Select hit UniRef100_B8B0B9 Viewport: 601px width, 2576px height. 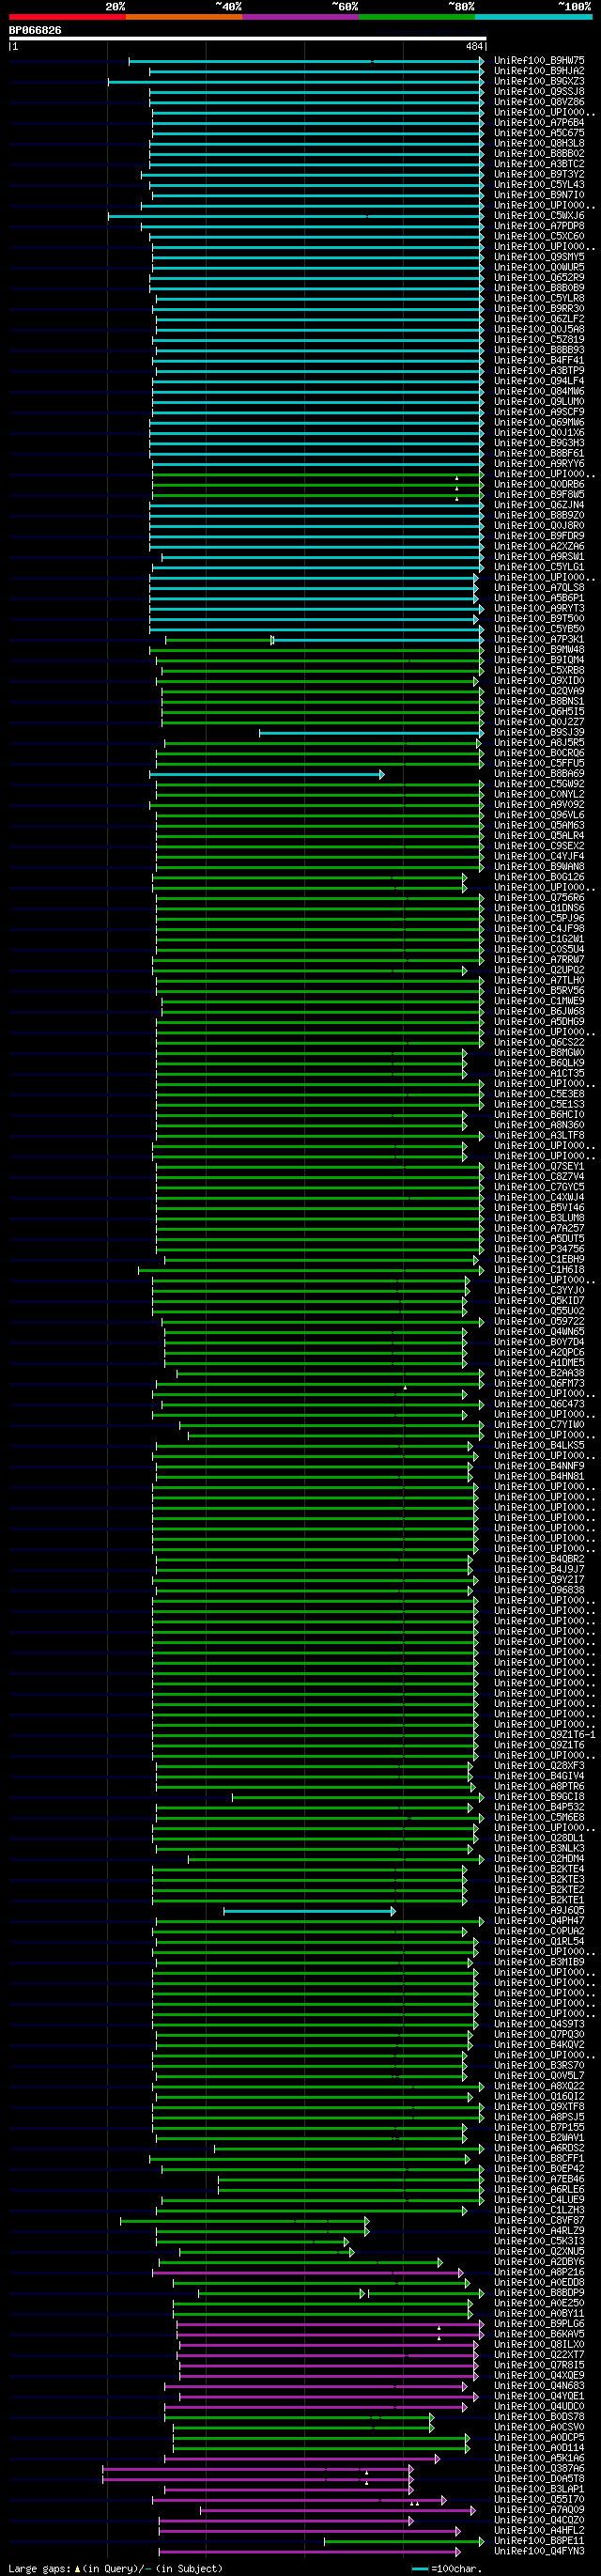539,288
